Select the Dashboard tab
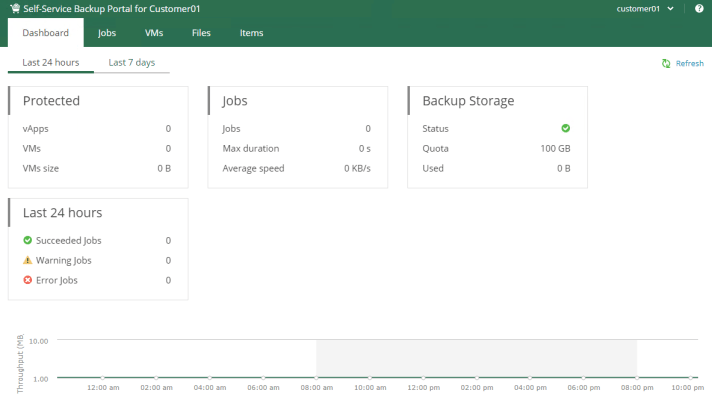This screenshot has height=411, width=712. tap(46, 33)
